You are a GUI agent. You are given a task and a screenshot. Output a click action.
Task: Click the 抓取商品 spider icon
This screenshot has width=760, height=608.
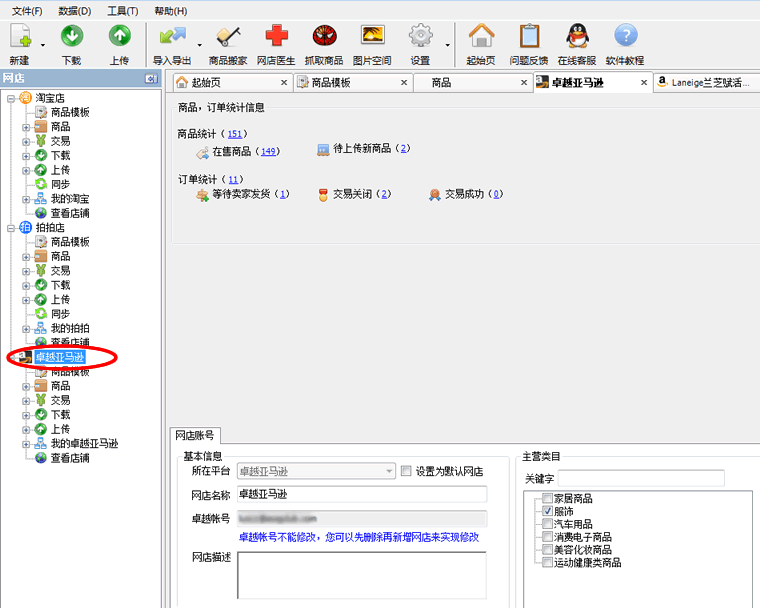tap(324, 36)
